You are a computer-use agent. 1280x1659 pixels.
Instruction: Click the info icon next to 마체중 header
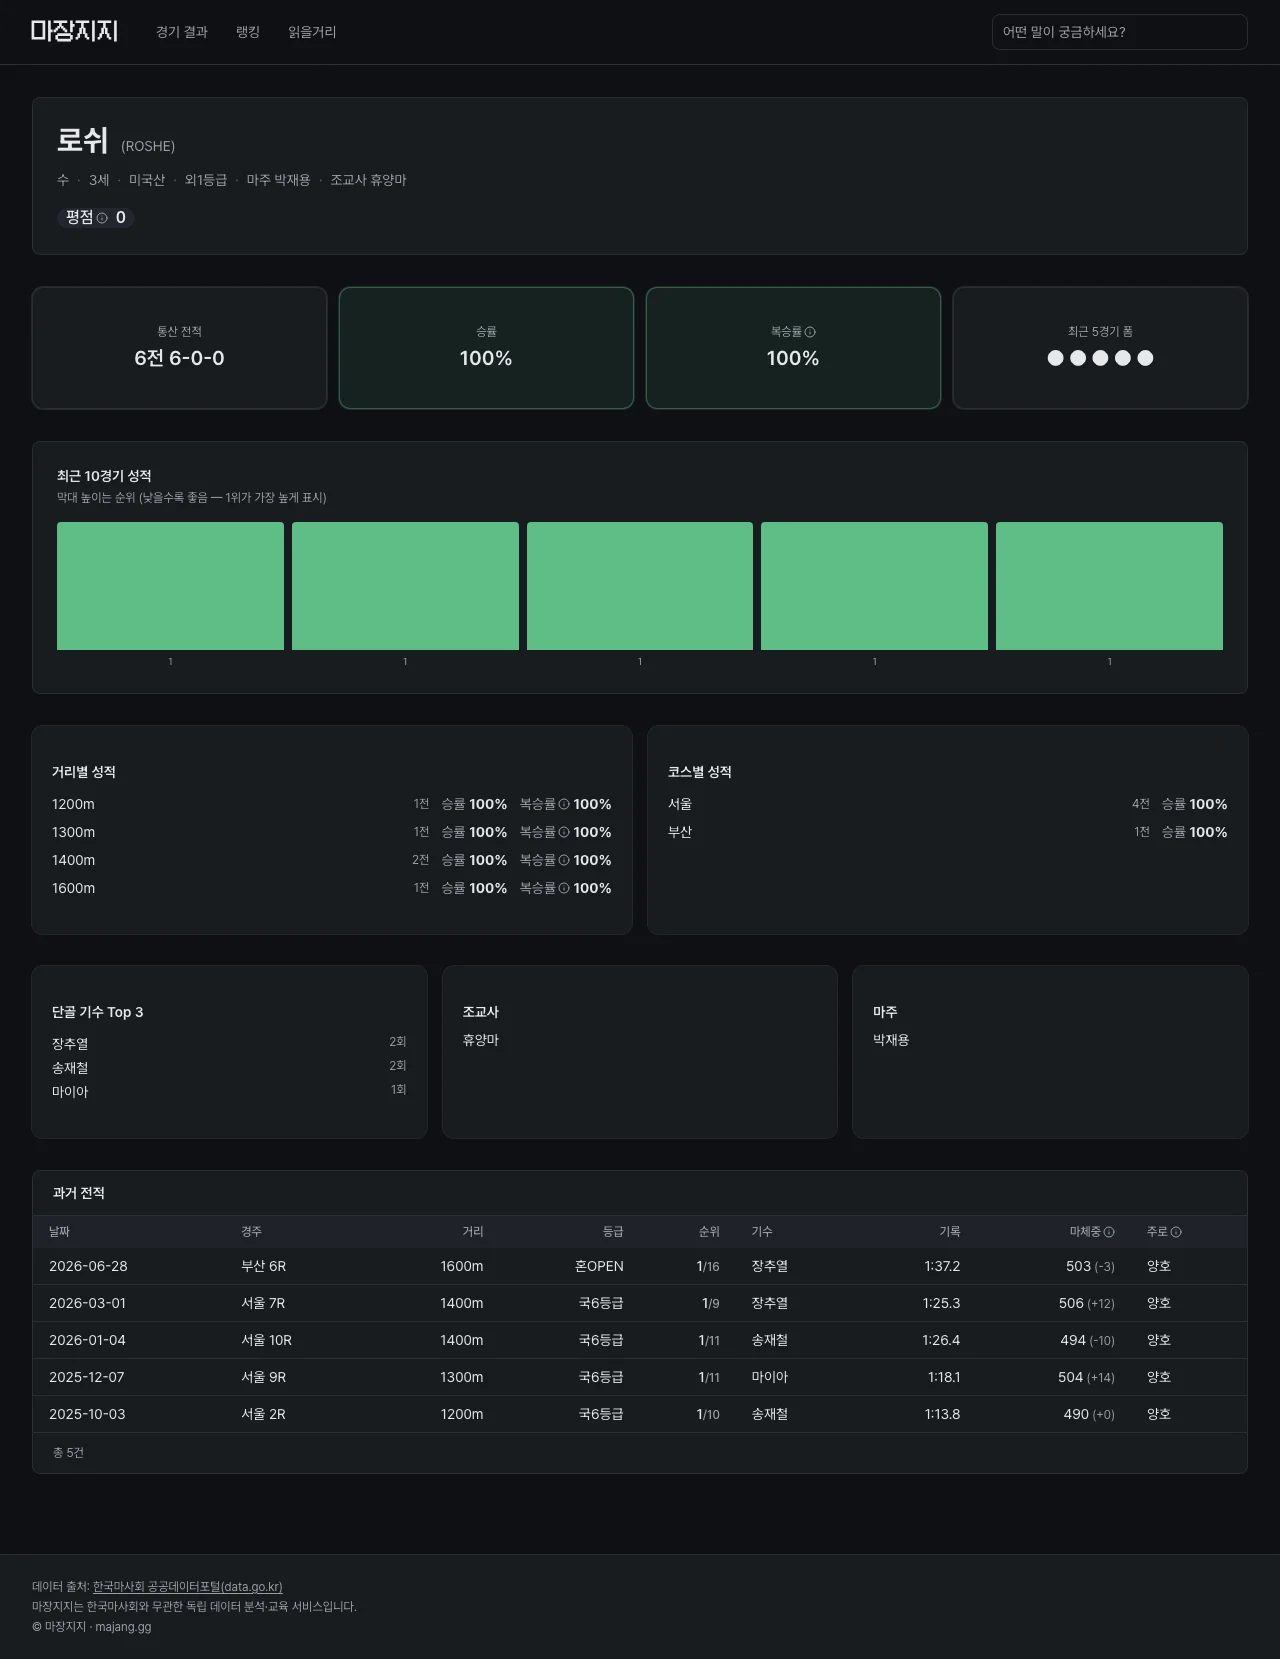[1109, 1232]
